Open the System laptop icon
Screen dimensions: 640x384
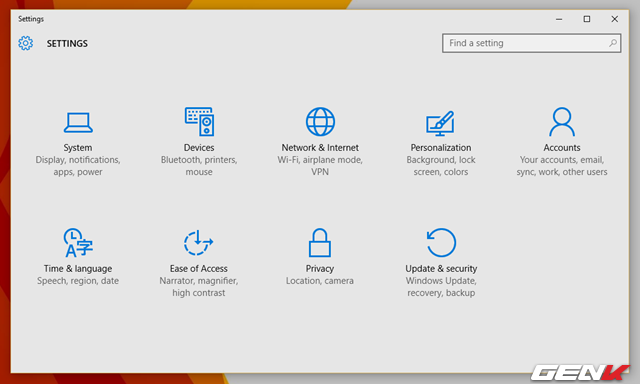tap(78, 122)
